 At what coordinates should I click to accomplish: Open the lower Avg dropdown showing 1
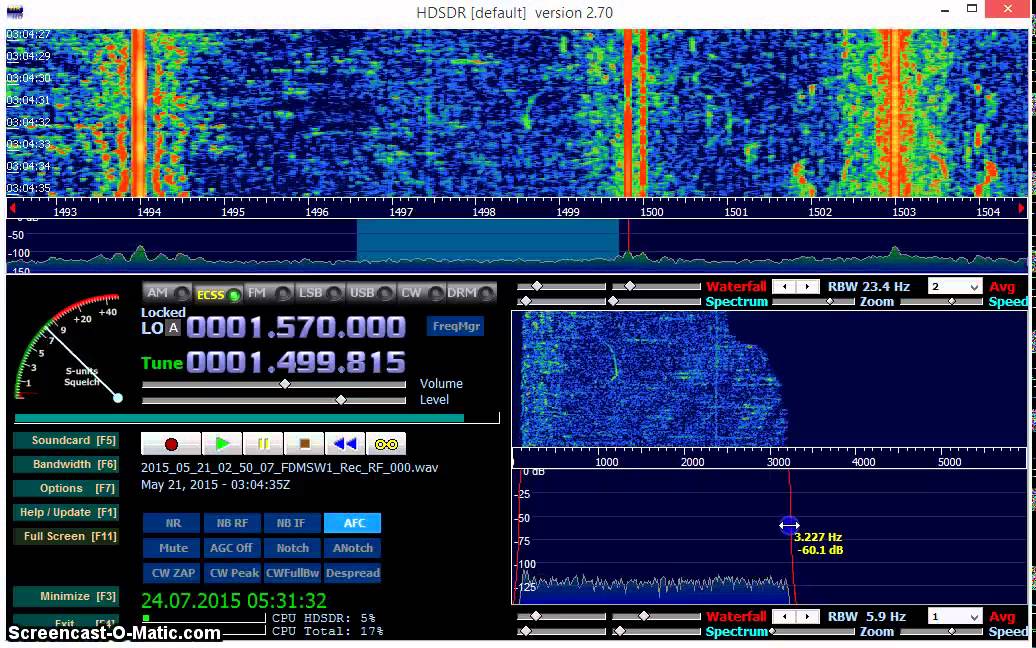coord(955,616)
